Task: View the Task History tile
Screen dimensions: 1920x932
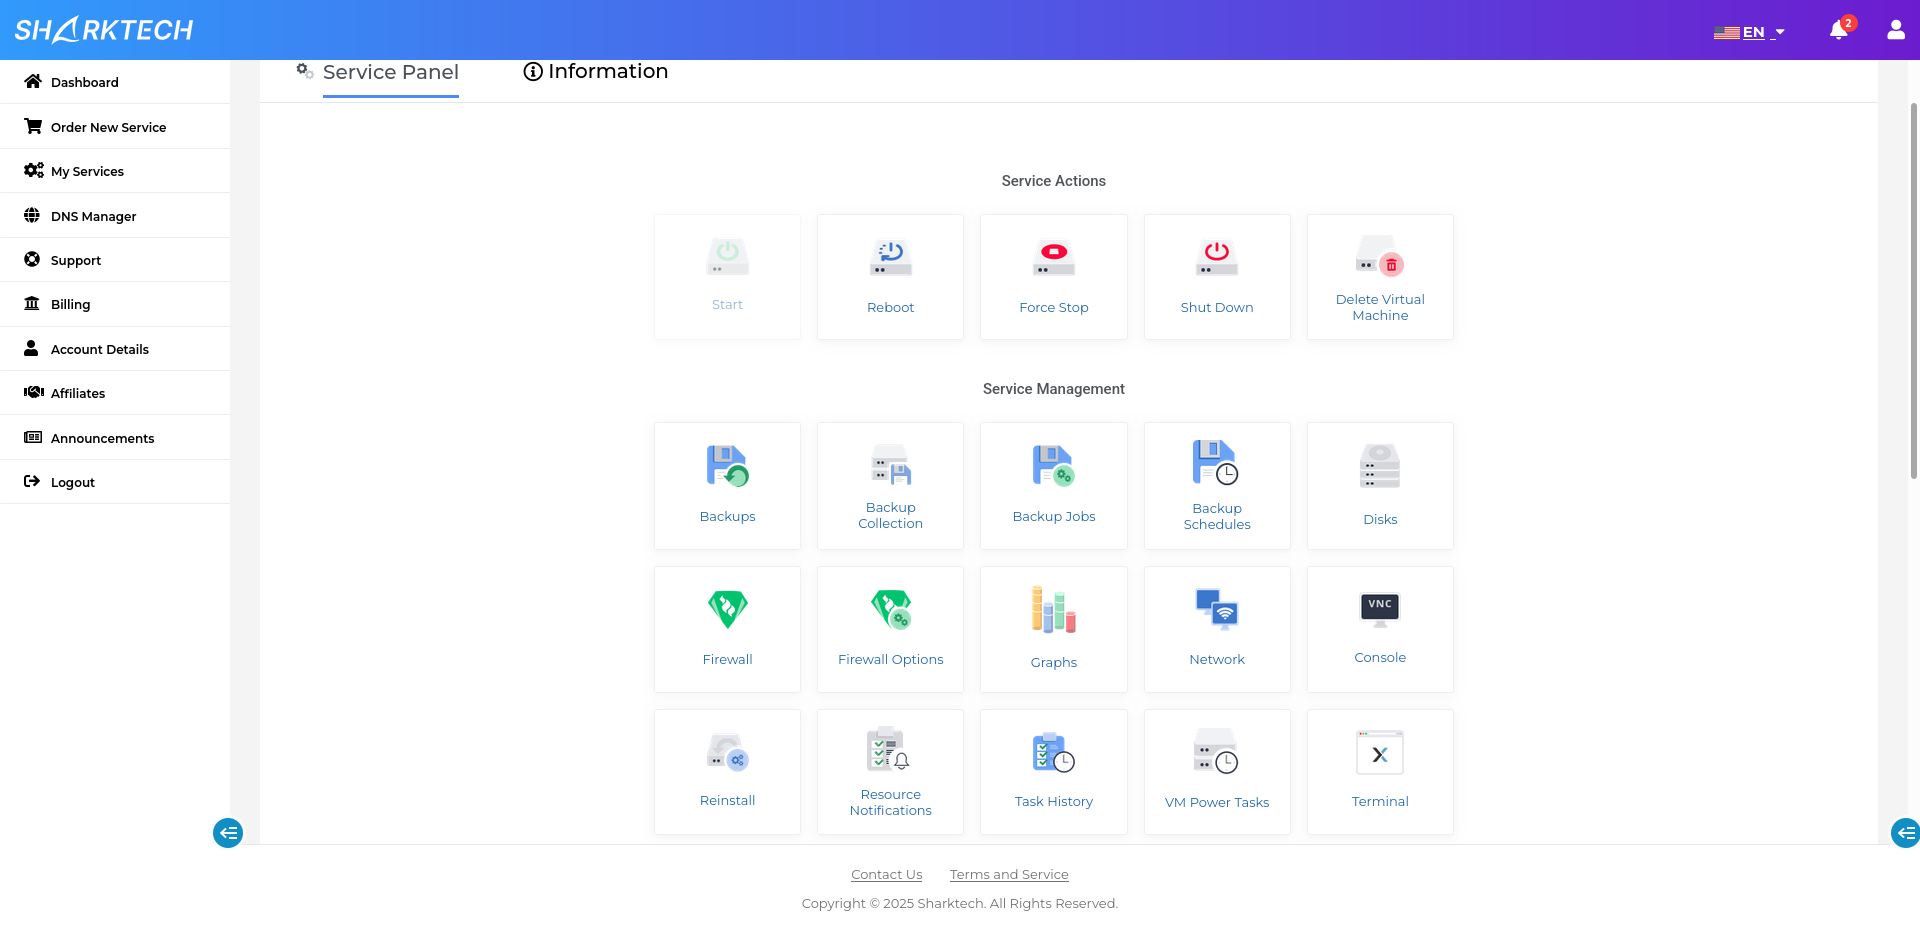Action: click(x=1053, y=771)
